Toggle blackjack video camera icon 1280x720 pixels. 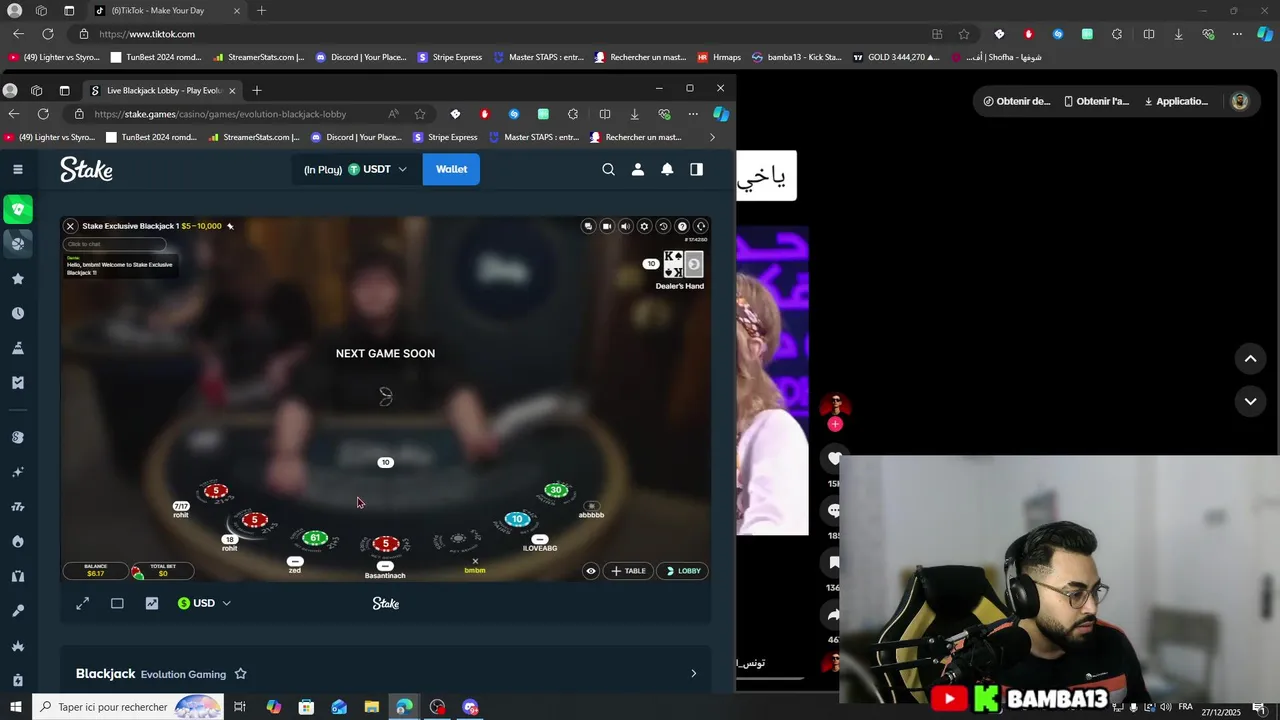(607, 226)
